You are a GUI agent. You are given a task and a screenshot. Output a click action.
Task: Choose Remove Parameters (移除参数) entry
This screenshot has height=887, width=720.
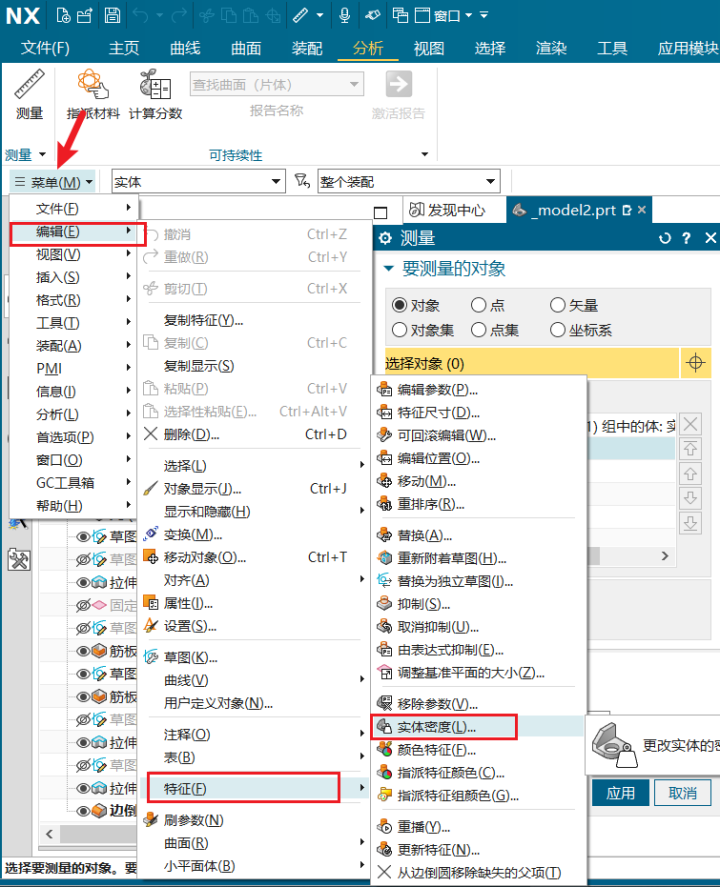(x=437, y=704)
